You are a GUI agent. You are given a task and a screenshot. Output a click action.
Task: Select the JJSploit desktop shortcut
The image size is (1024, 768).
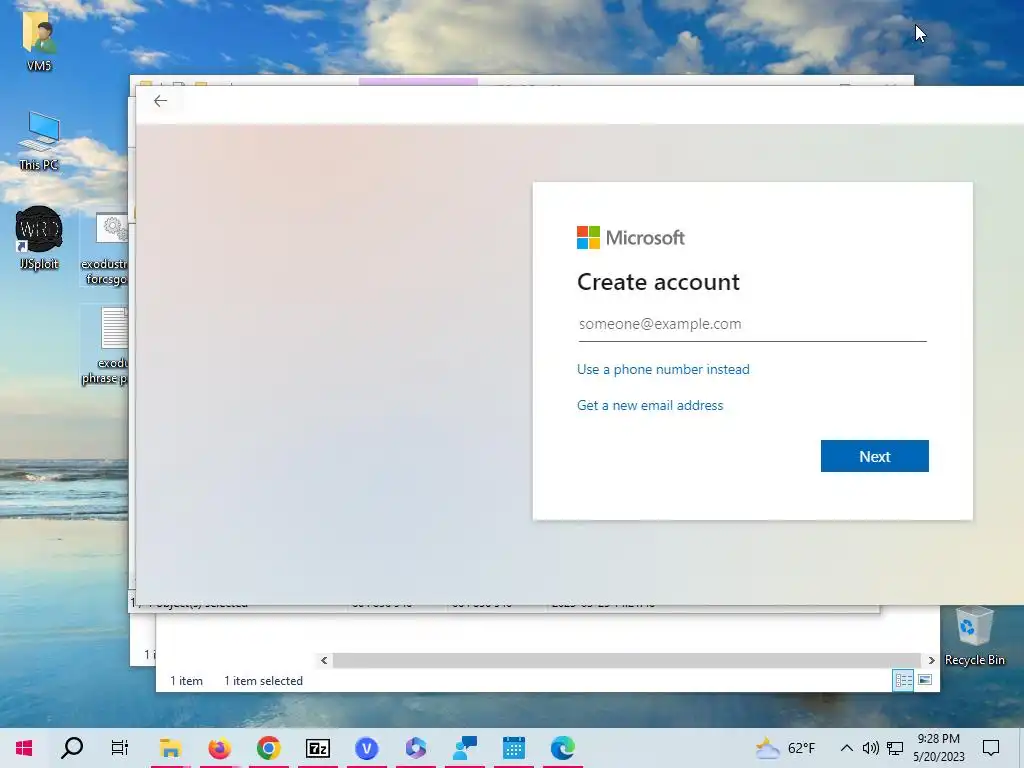pos(39,238)
